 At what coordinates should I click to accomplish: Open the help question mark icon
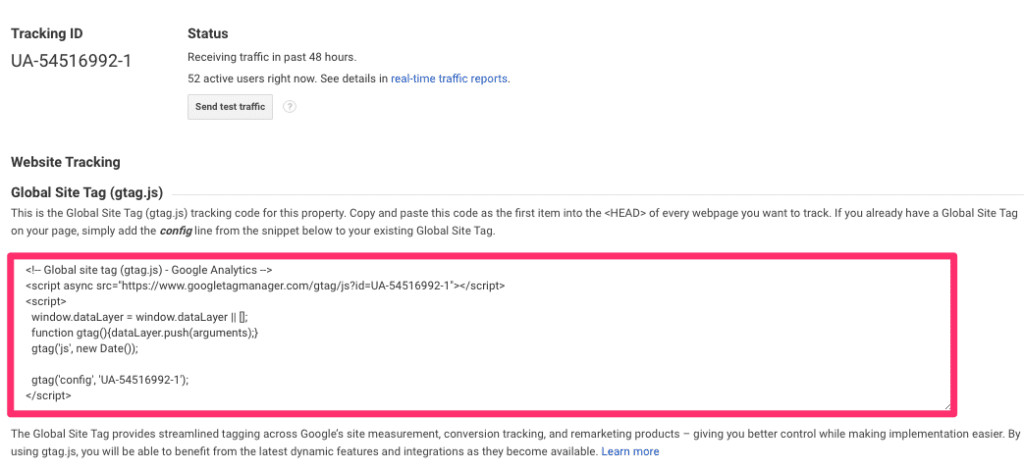tap(290, 107)
